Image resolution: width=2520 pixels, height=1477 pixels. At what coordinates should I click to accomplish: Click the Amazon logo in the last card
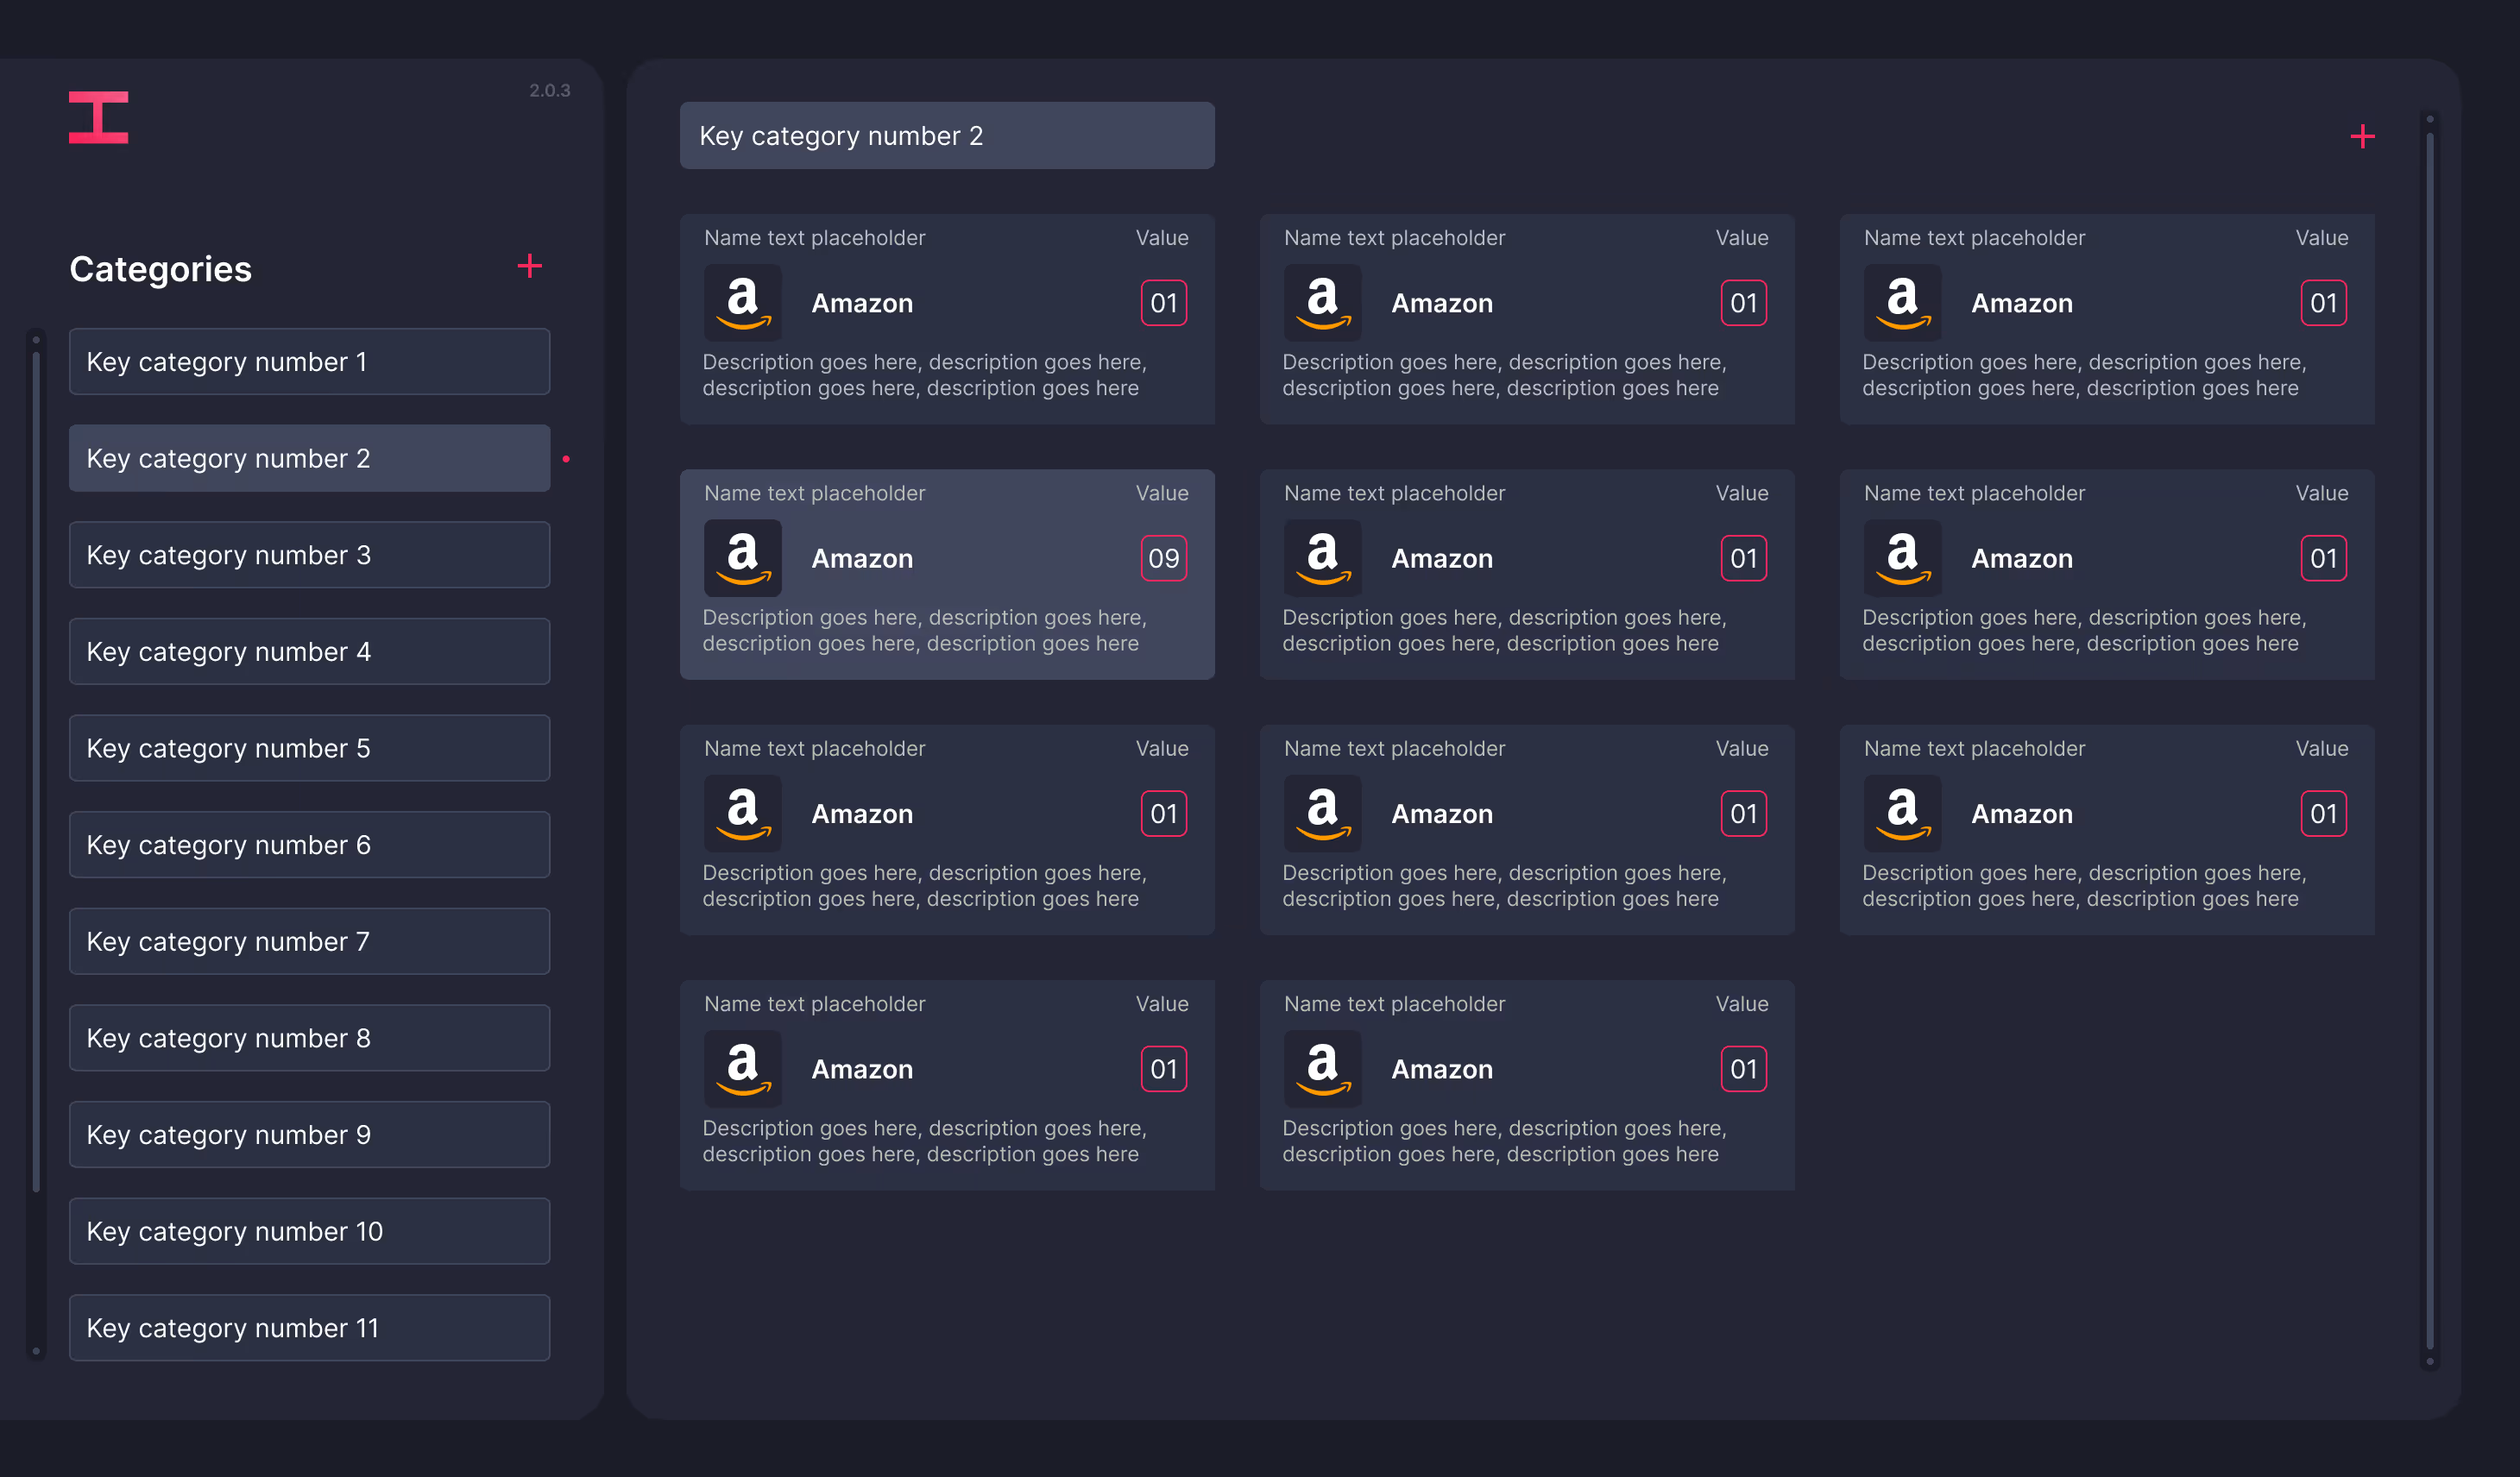[1322, 1069]
